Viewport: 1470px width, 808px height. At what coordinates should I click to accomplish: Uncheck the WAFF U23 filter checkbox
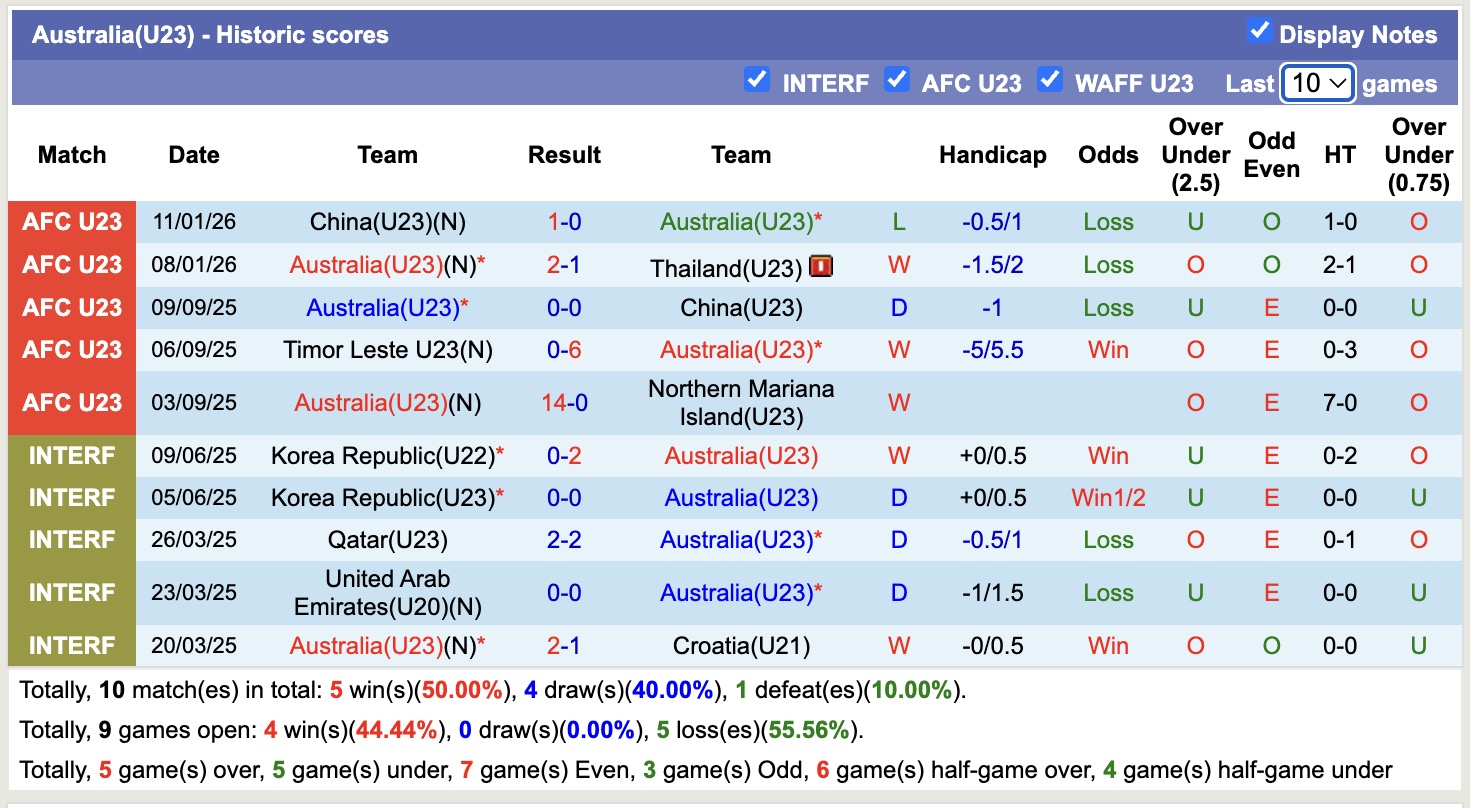pos(1049,80)
